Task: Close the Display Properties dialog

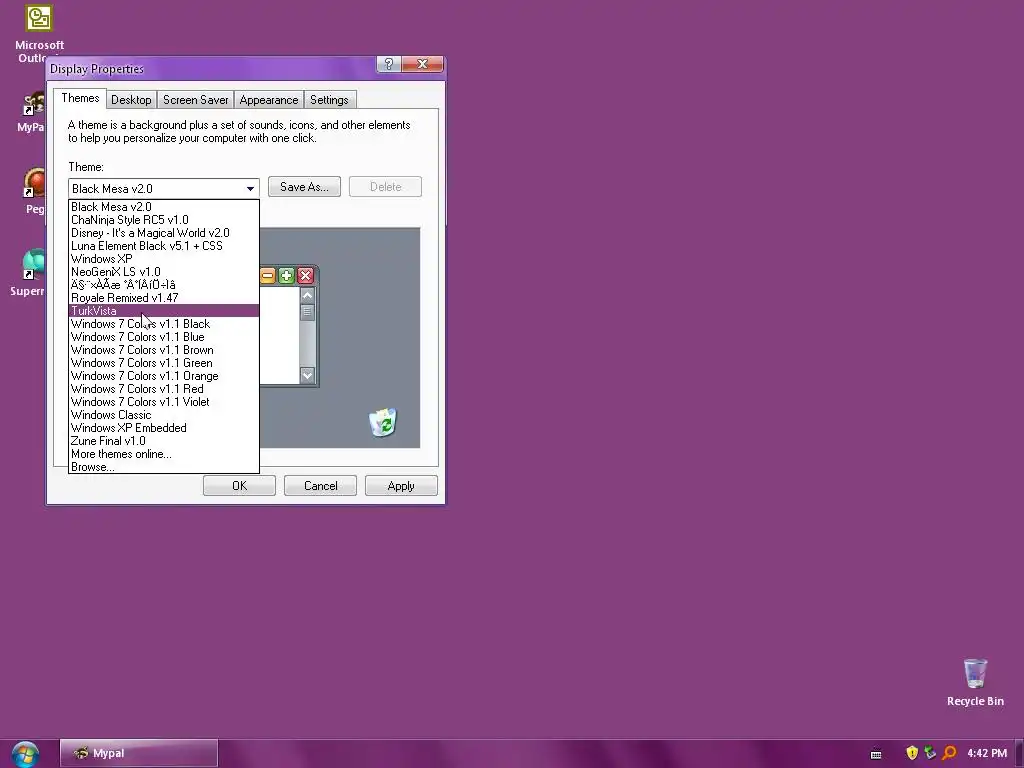Action: coord(423,64)
